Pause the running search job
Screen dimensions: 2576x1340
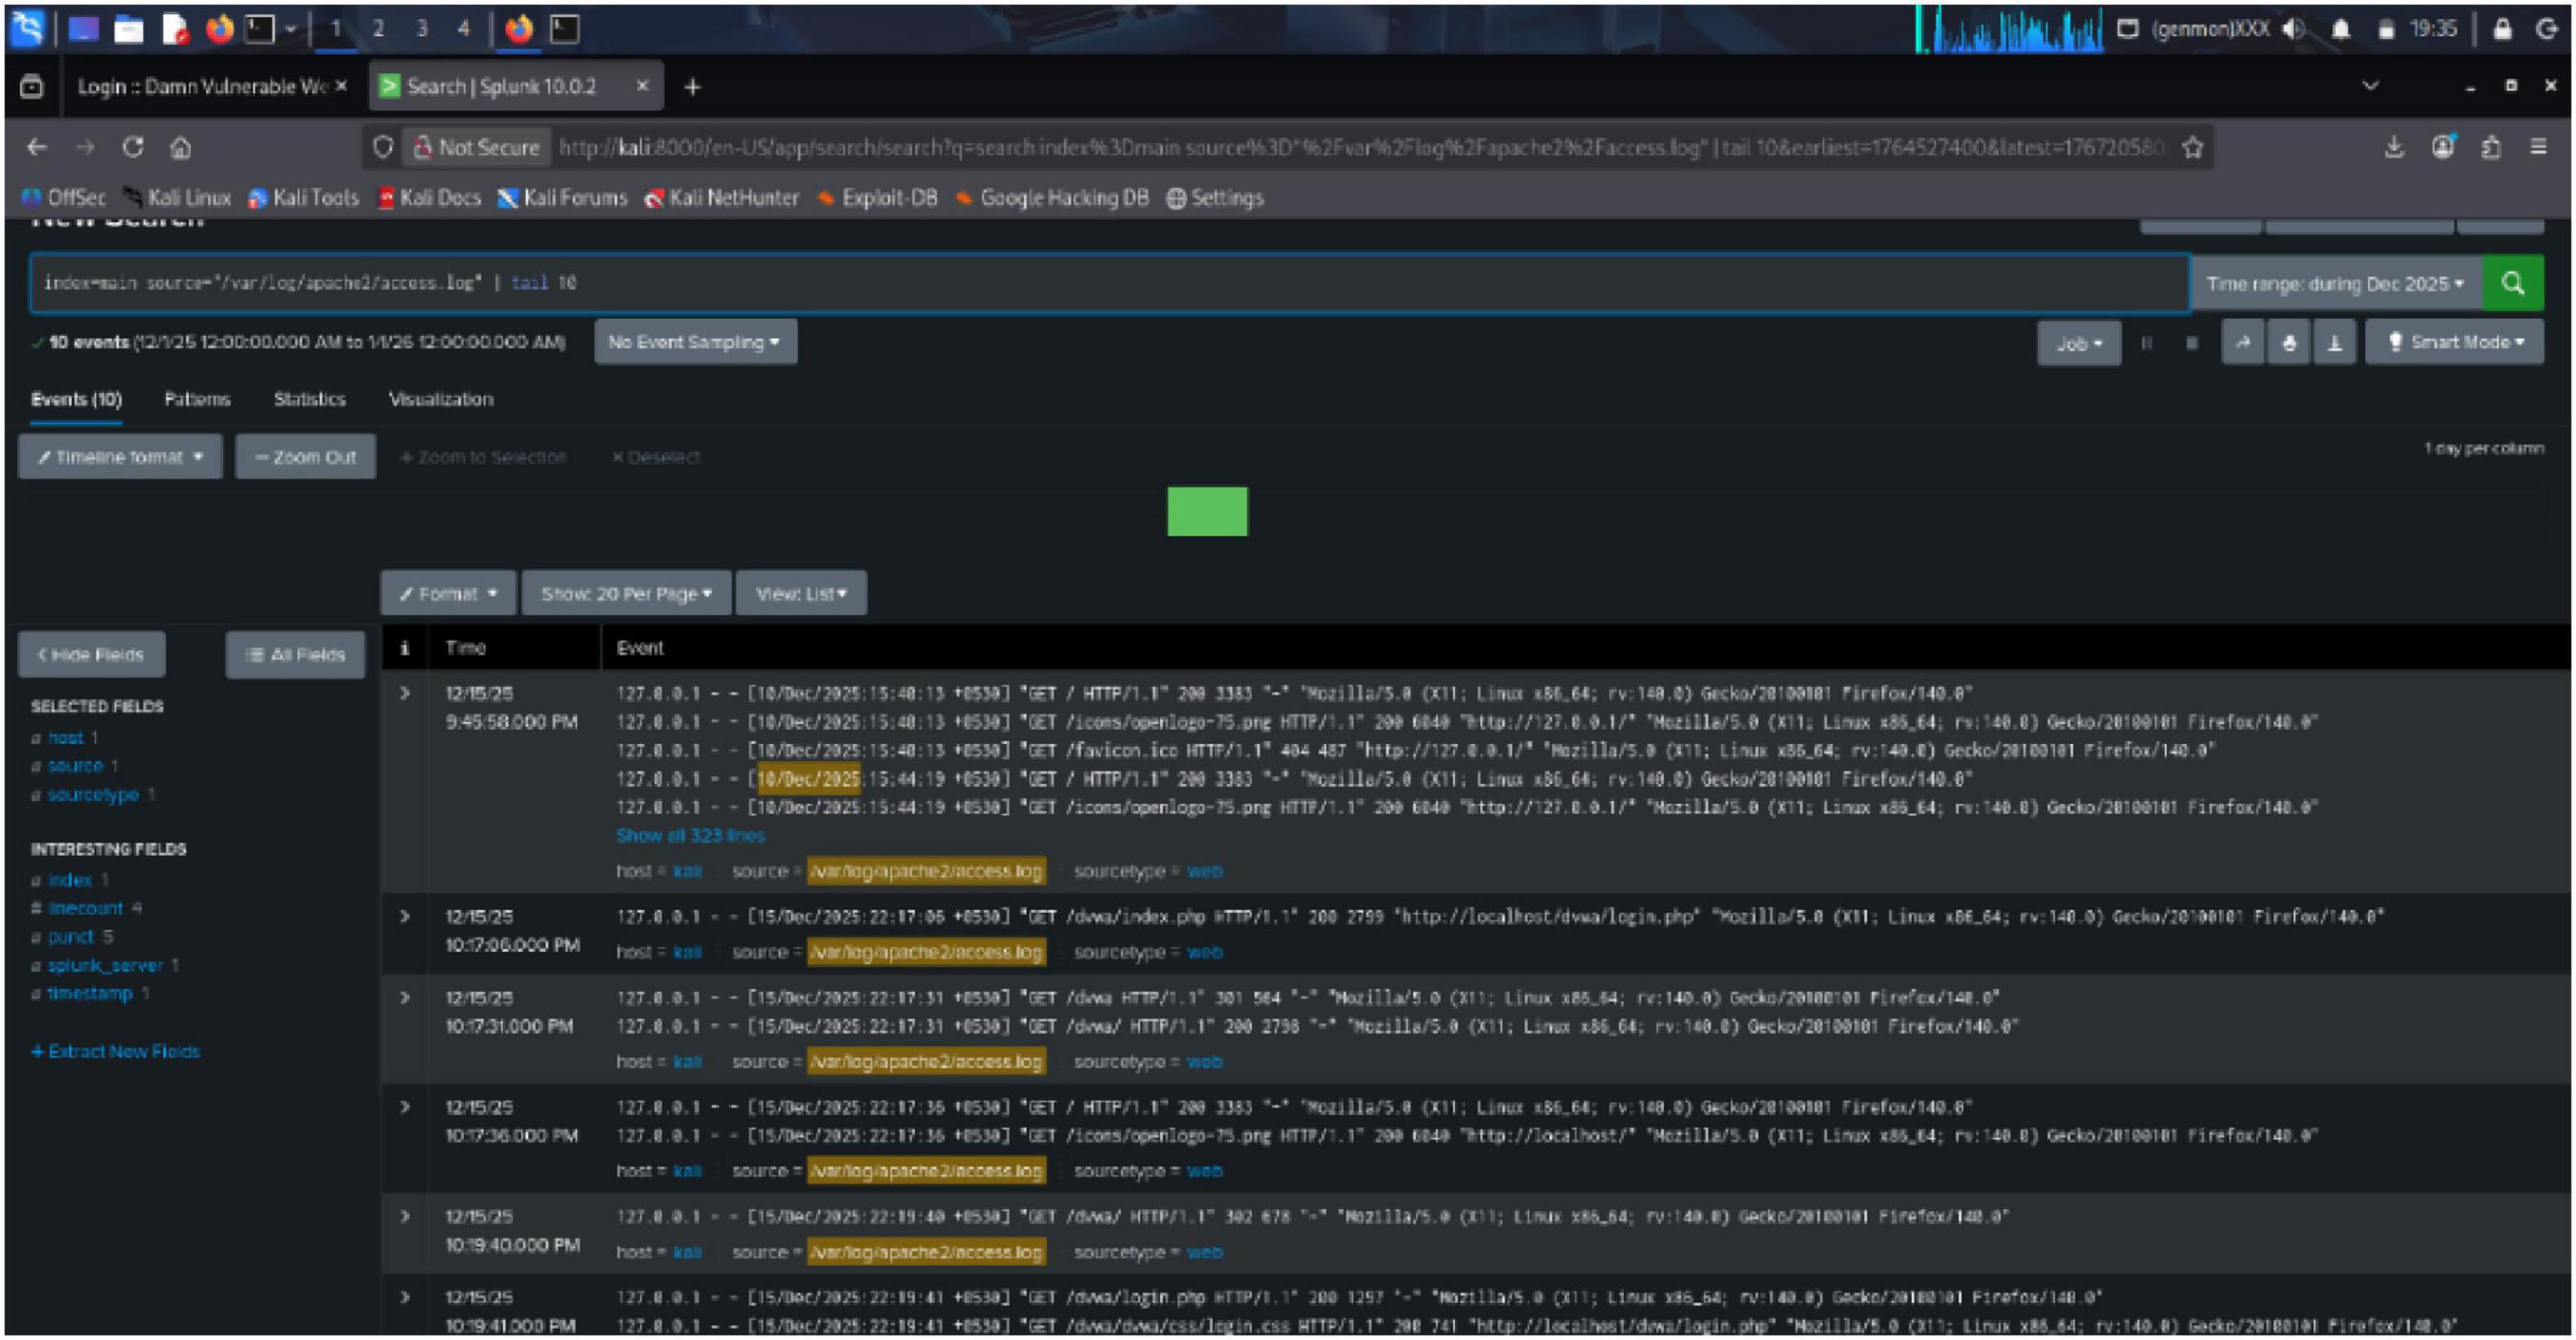point(2146,343)
